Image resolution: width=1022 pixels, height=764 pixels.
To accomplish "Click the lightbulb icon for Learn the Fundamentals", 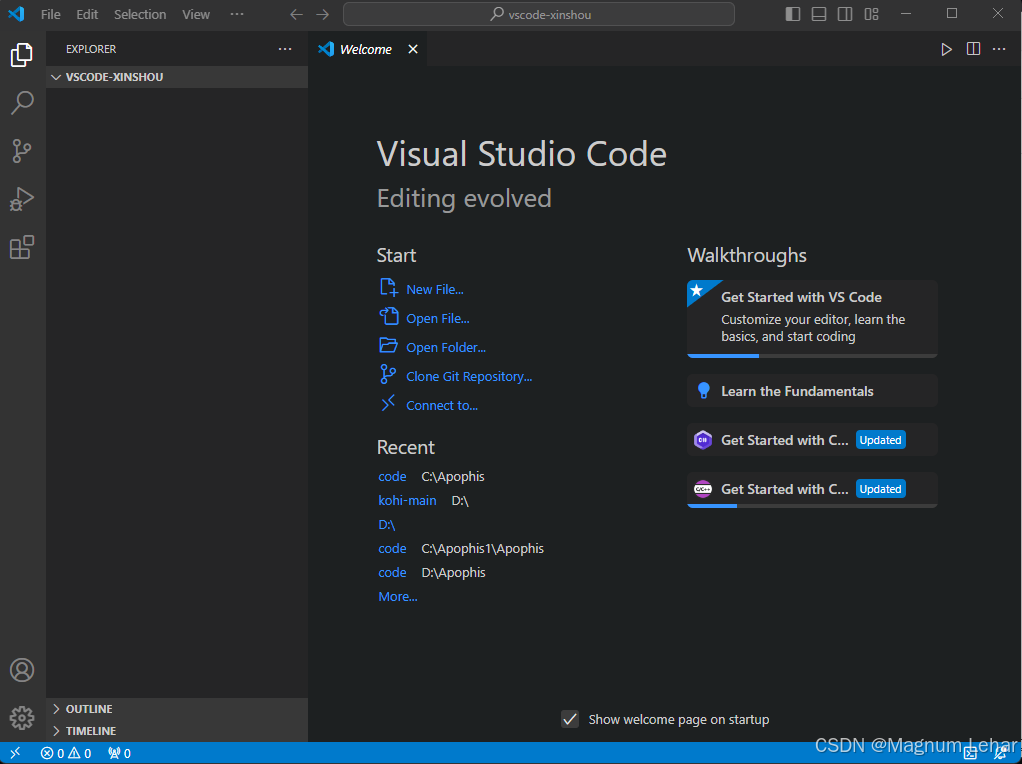I will [703, 390].
